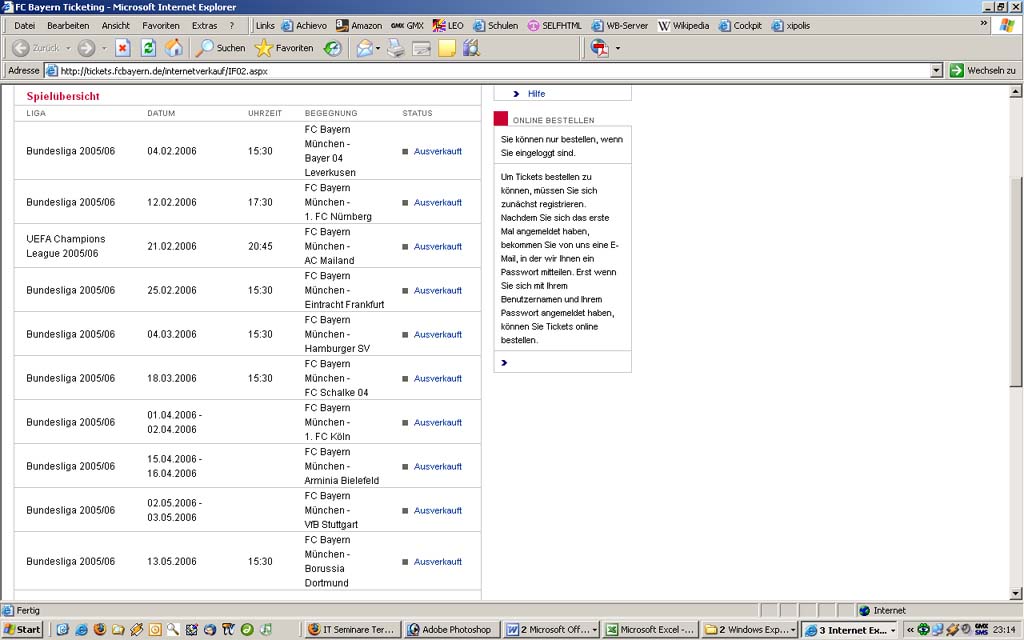Click the arrow link below the registration text
This screenshot has width=1024, height=640.
[504, 362]
